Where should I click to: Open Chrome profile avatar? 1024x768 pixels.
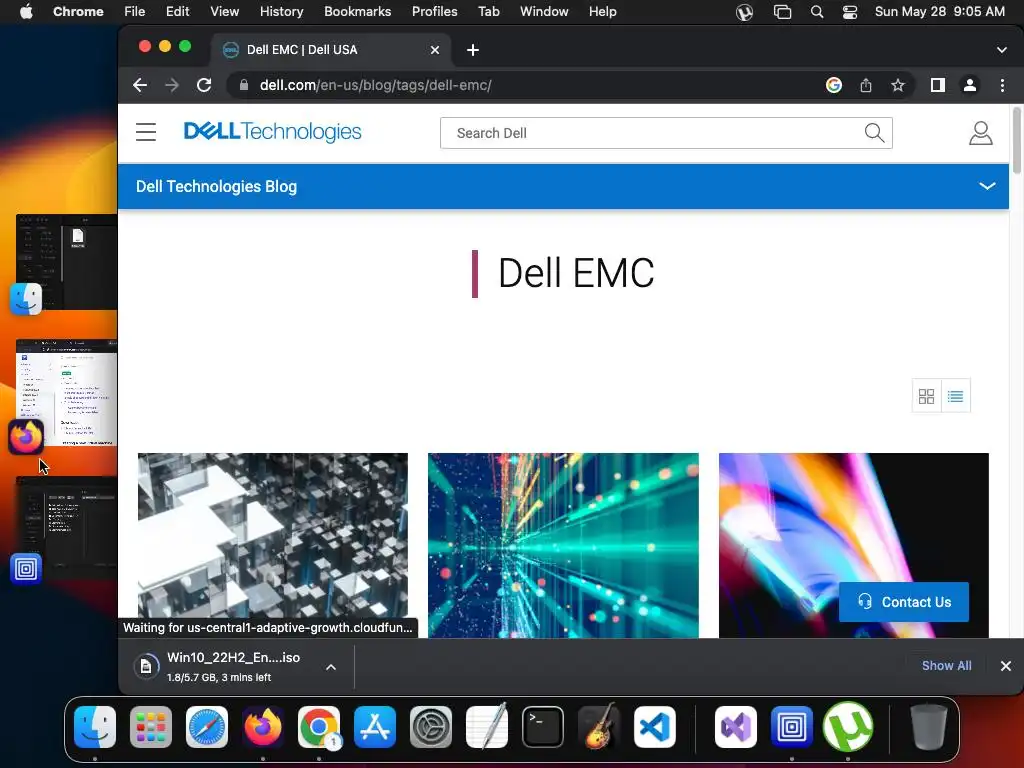(970, 85)
